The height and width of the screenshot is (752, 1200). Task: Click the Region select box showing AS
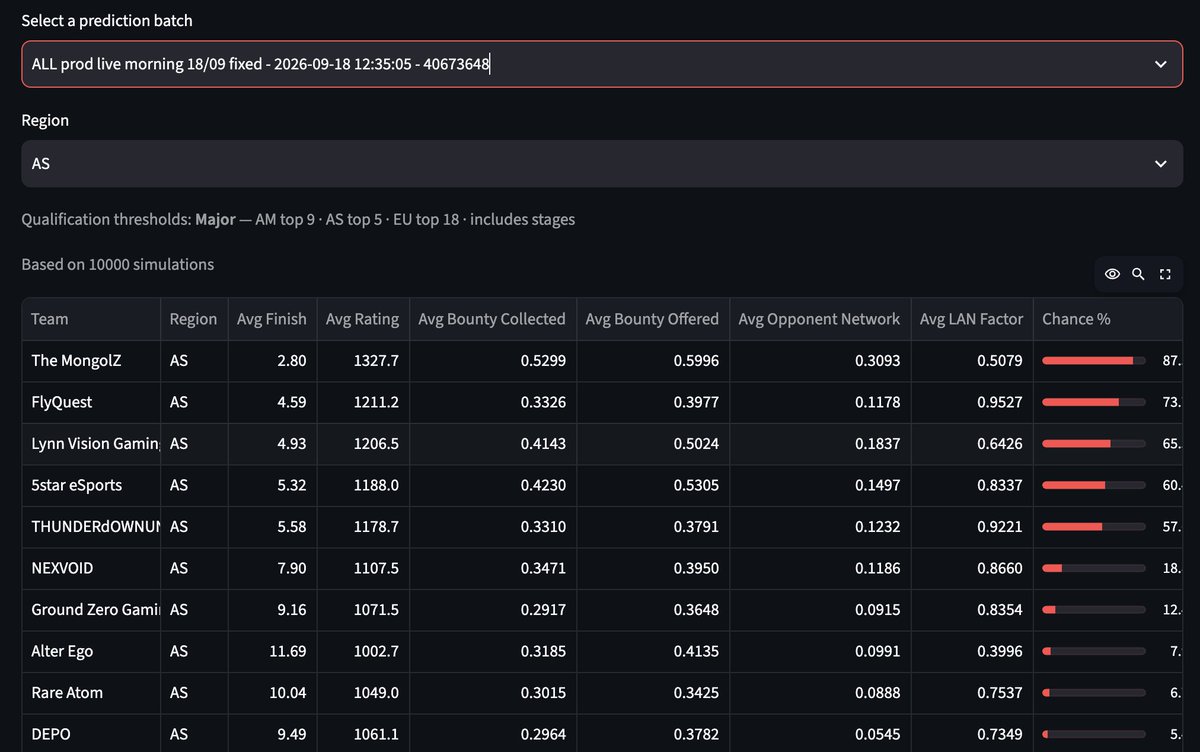[x=602, y=163]
